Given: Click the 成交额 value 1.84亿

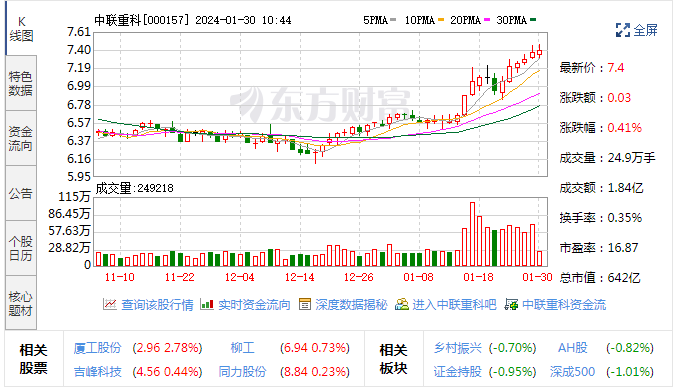Looking at the screenshot, I should [625, 188].
